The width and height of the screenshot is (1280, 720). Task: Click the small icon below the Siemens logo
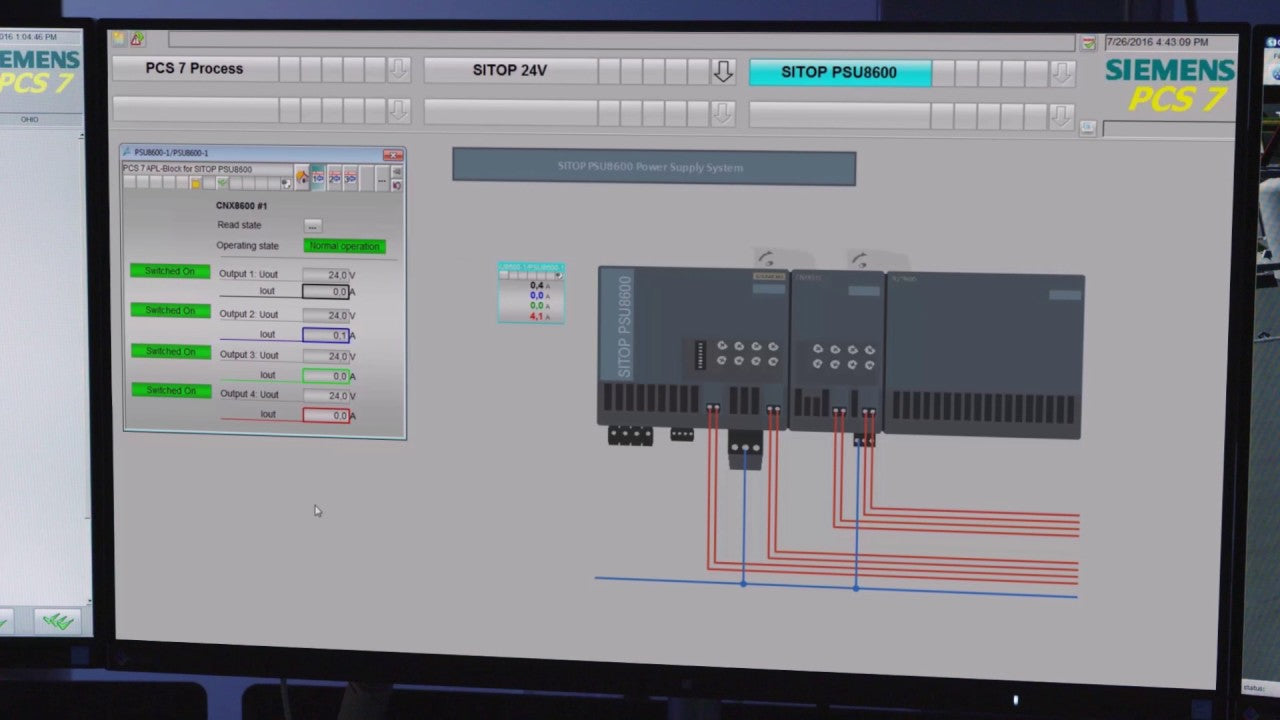tap(1088, 127)
